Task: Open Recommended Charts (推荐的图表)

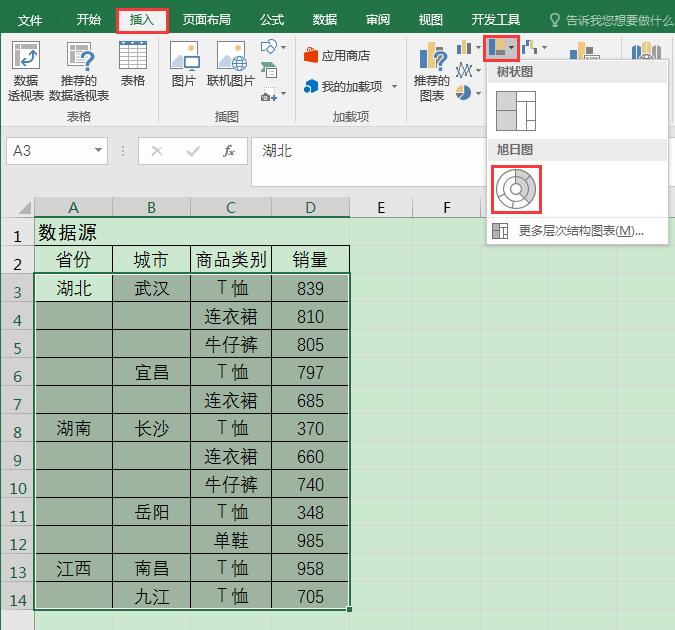Action: pos(432,72)
